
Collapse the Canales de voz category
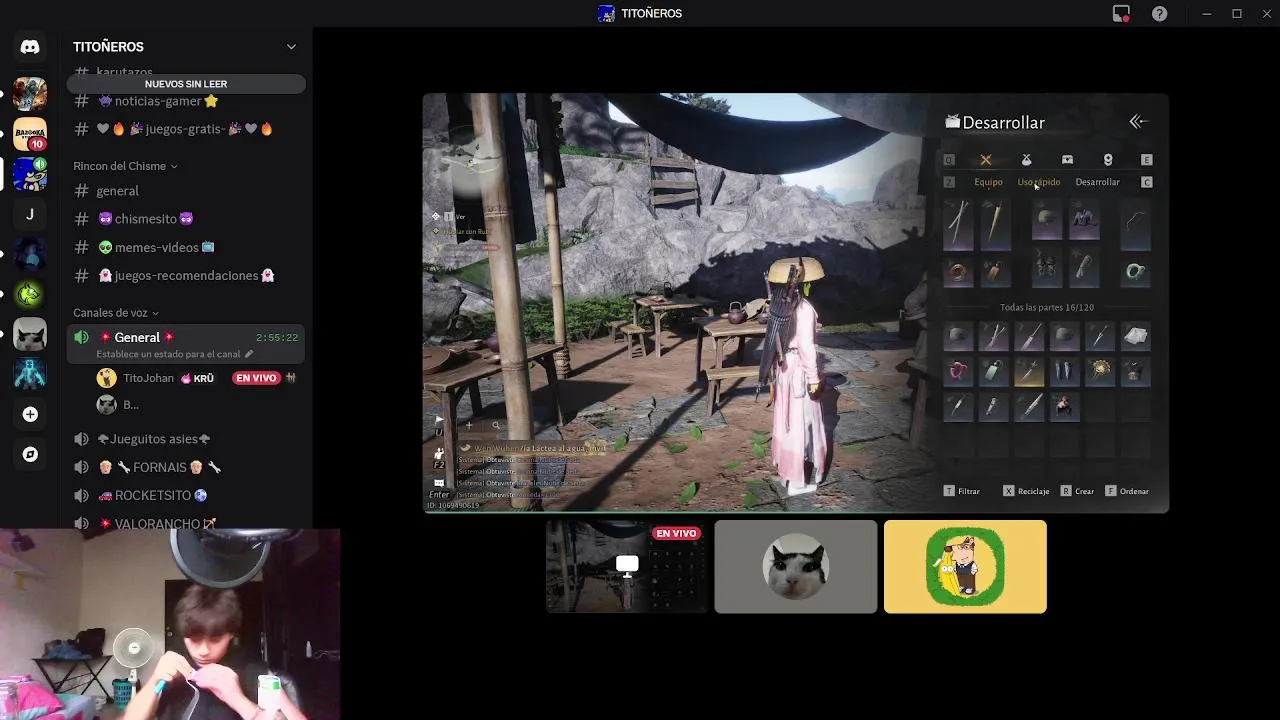116,313
